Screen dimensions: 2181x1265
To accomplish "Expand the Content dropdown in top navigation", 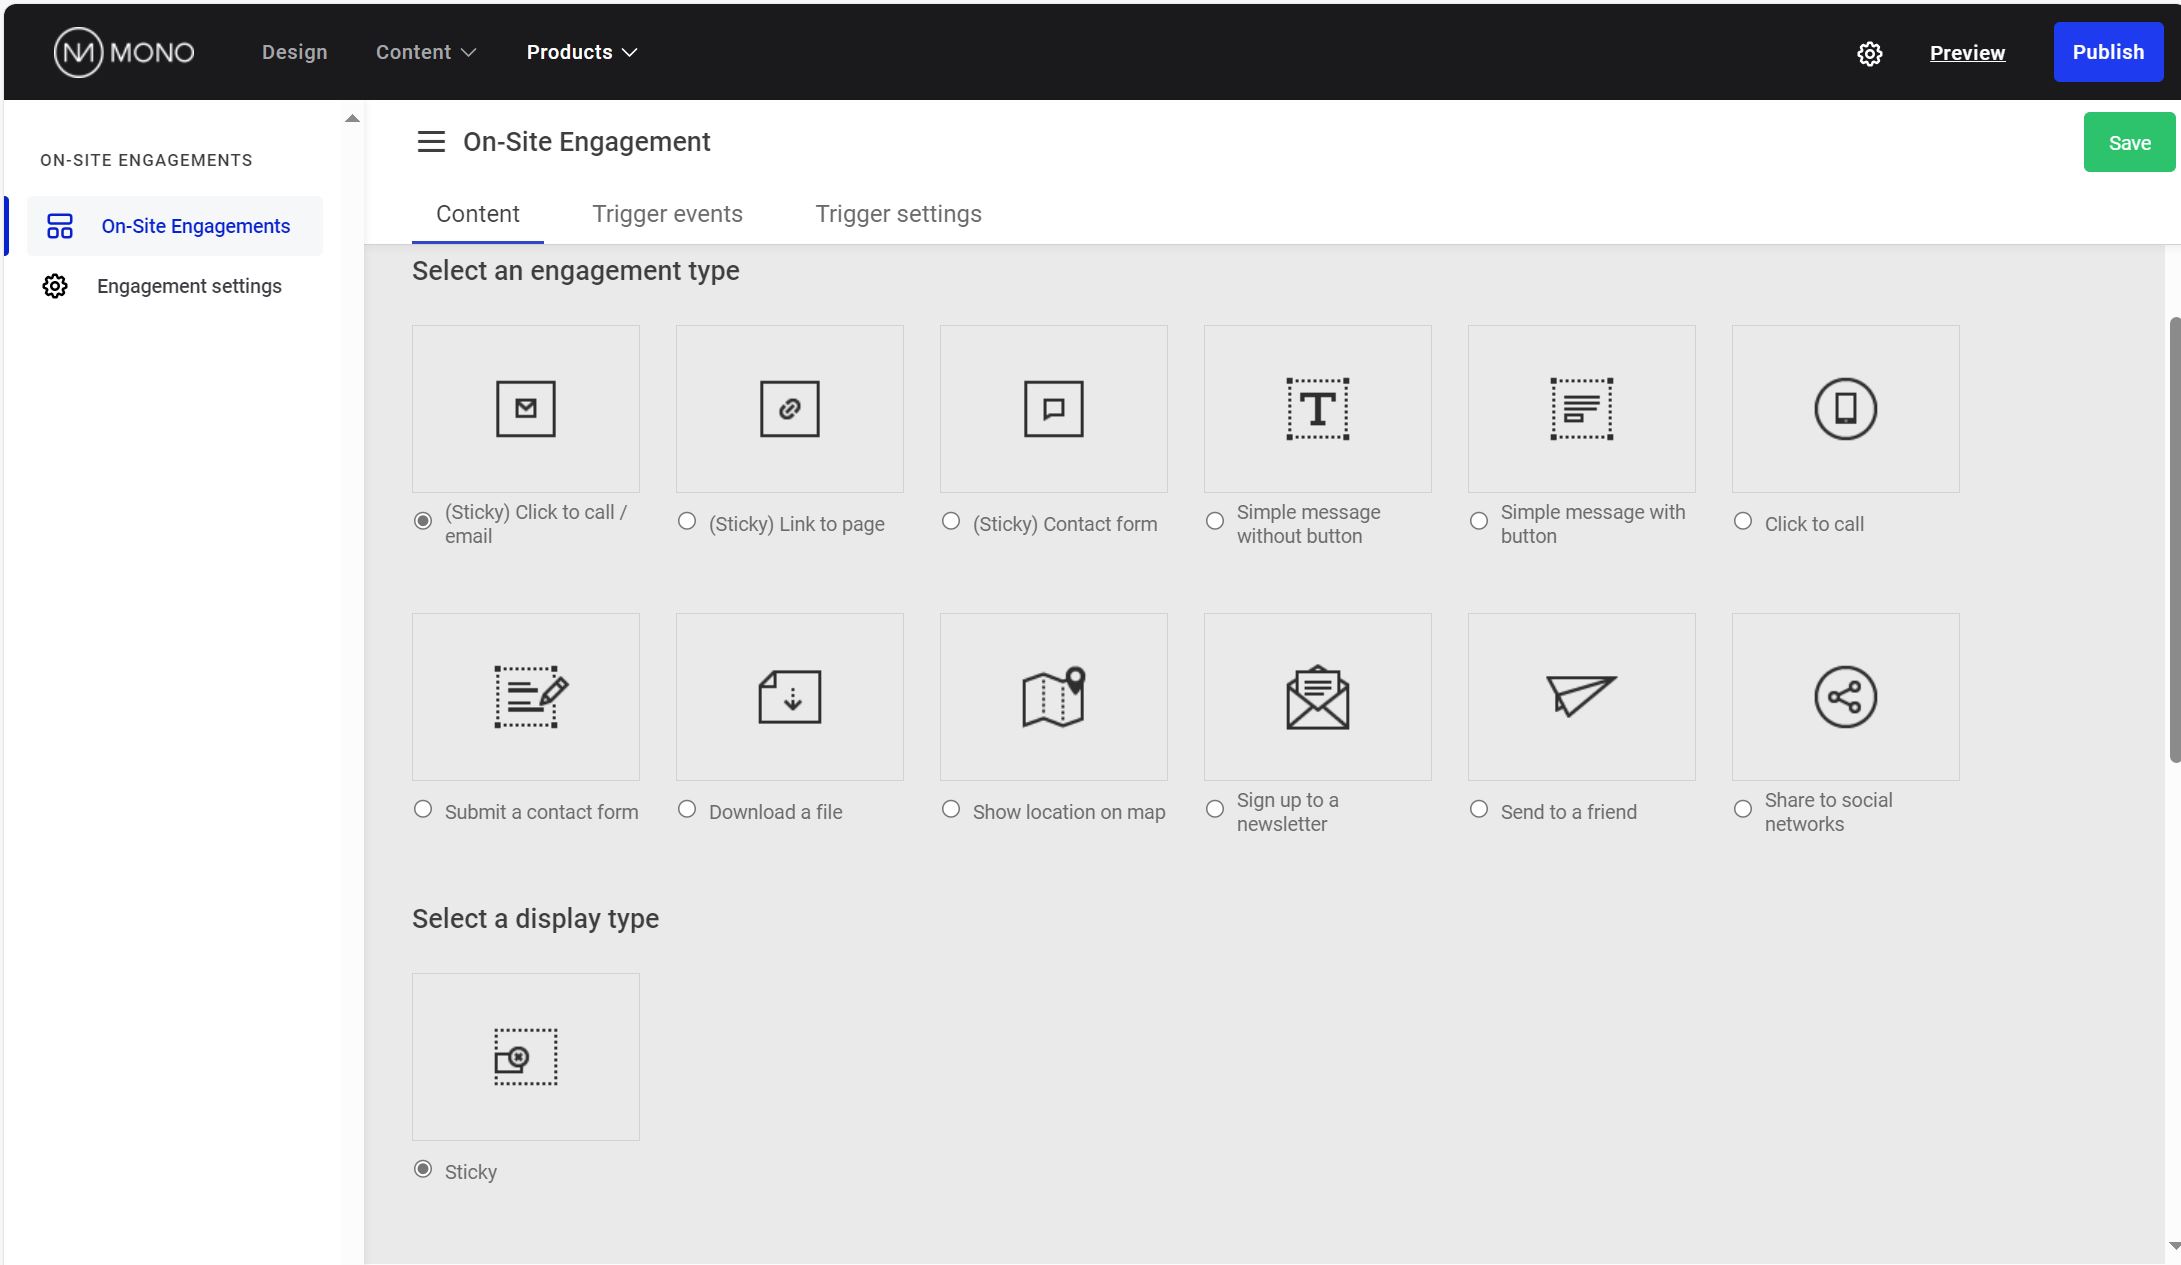I will 425,52.
